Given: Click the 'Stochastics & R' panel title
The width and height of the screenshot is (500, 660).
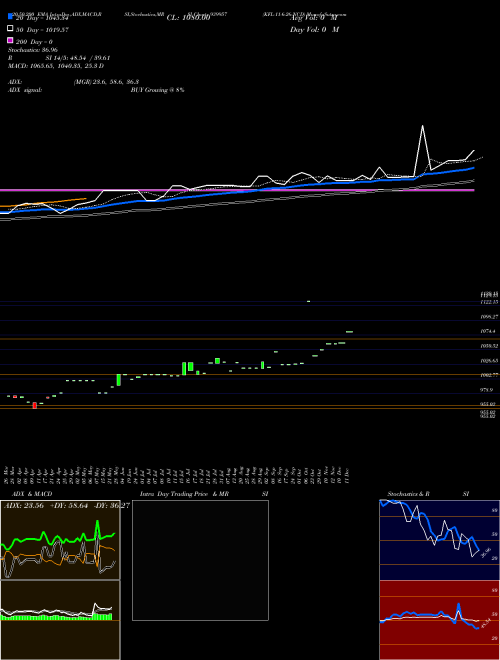Looking at the screenshot, I should tap(409, 494).
